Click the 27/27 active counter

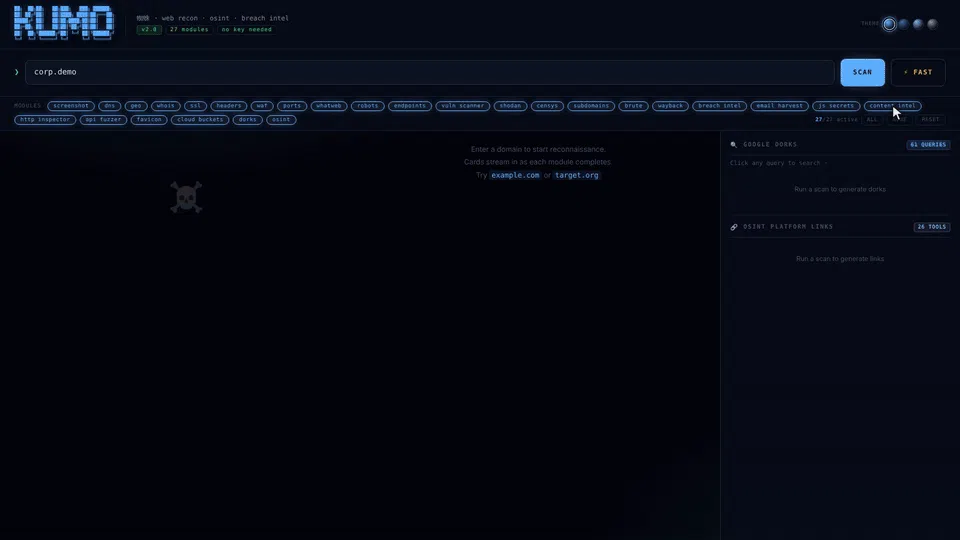click(x=836, y=119)
